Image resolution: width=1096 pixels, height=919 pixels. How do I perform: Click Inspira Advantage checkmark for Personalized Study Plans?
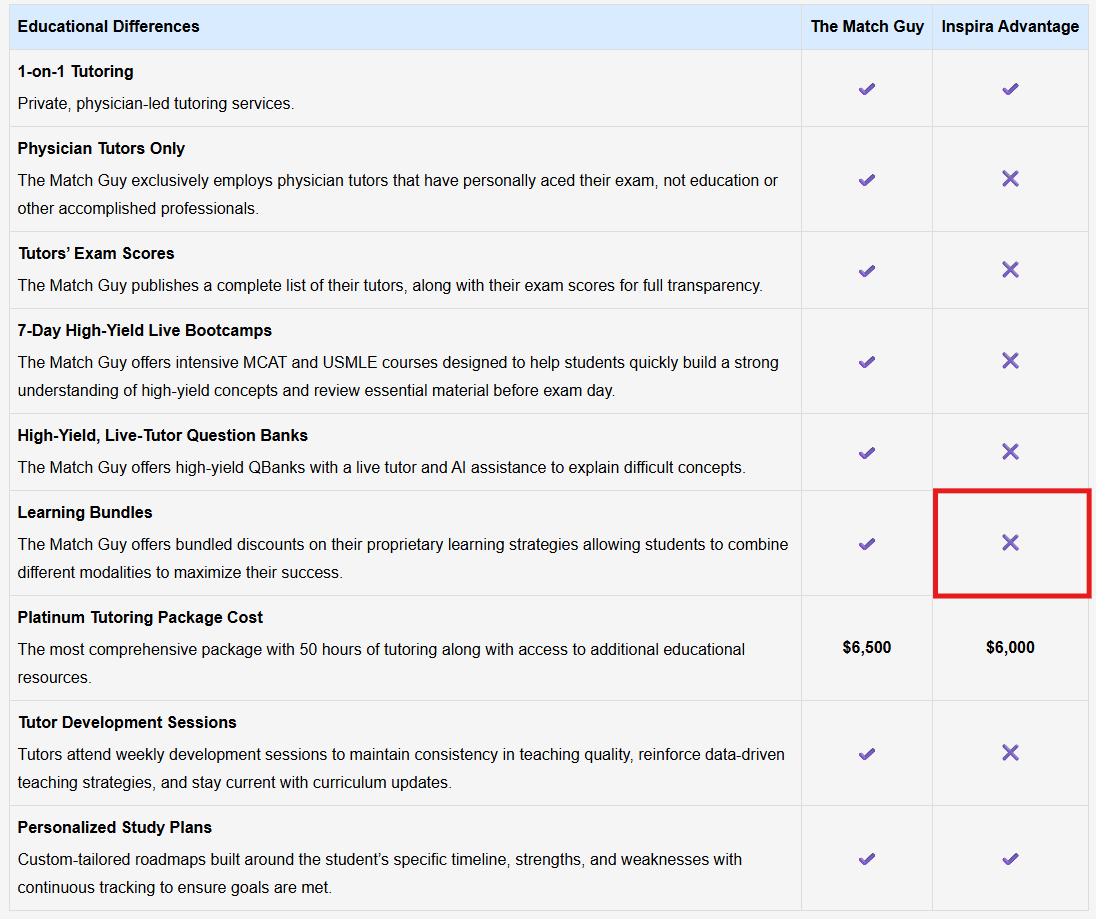1010,859
